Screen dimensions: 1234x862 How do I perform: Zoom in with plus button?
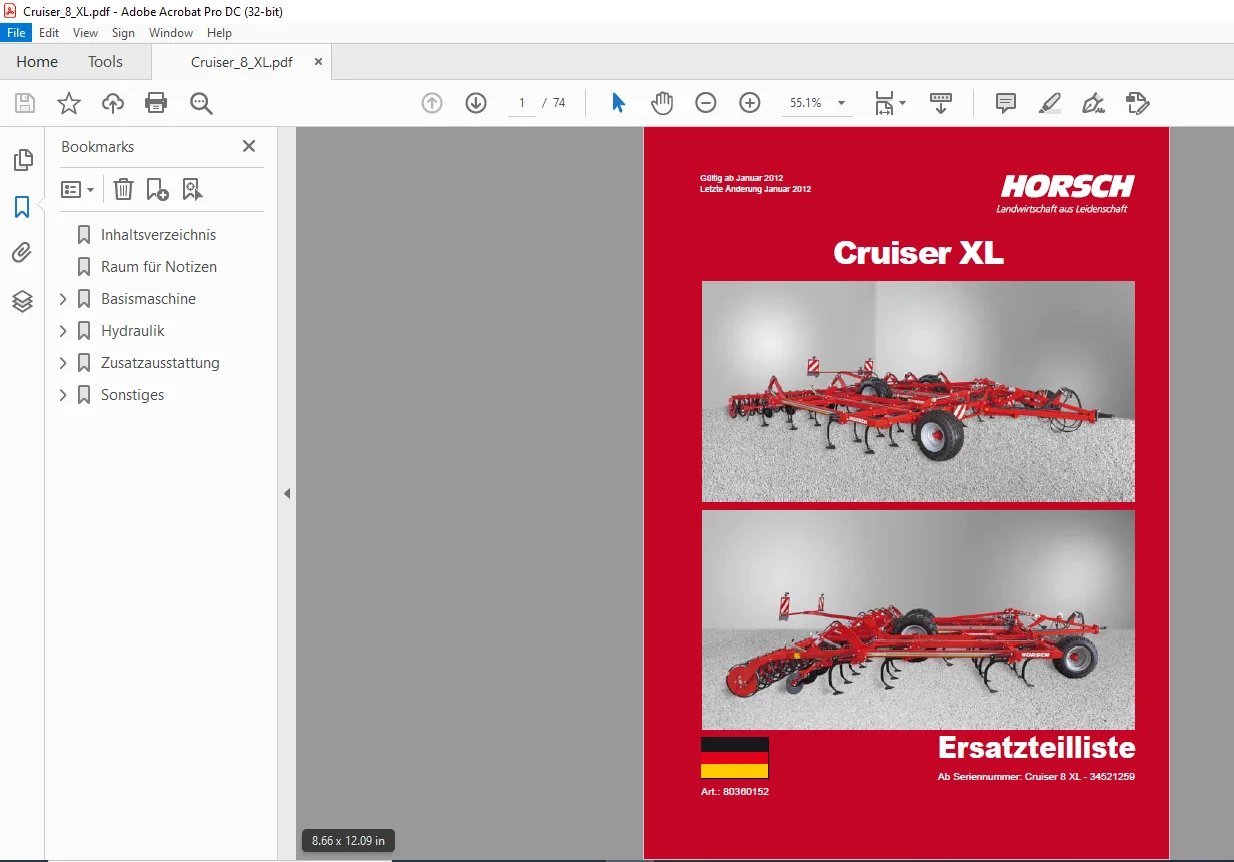click(750, 103)
